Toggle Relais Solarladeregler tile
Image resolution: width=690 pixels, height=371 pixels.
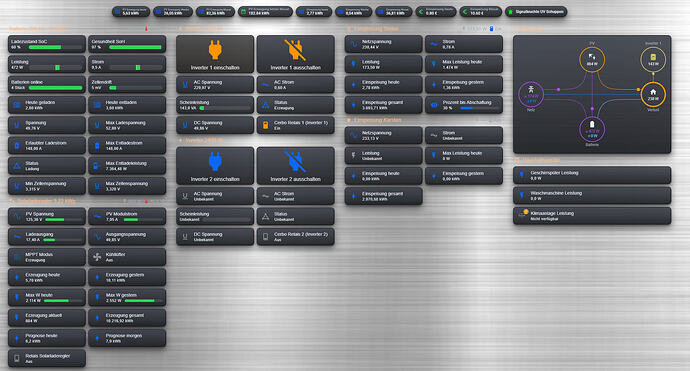pyautogui.click(x=47, y=358)
